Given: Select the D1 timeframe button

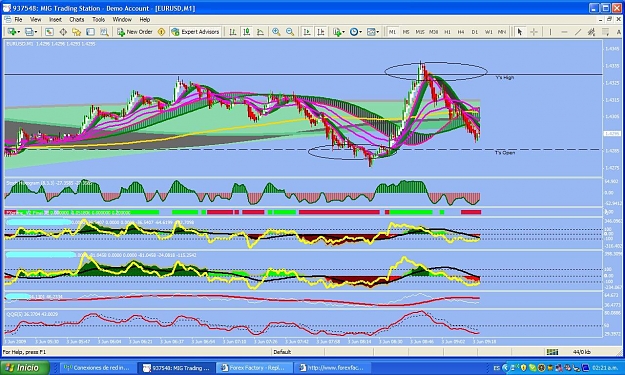Looking at the screenshot, I should [475, 32].
